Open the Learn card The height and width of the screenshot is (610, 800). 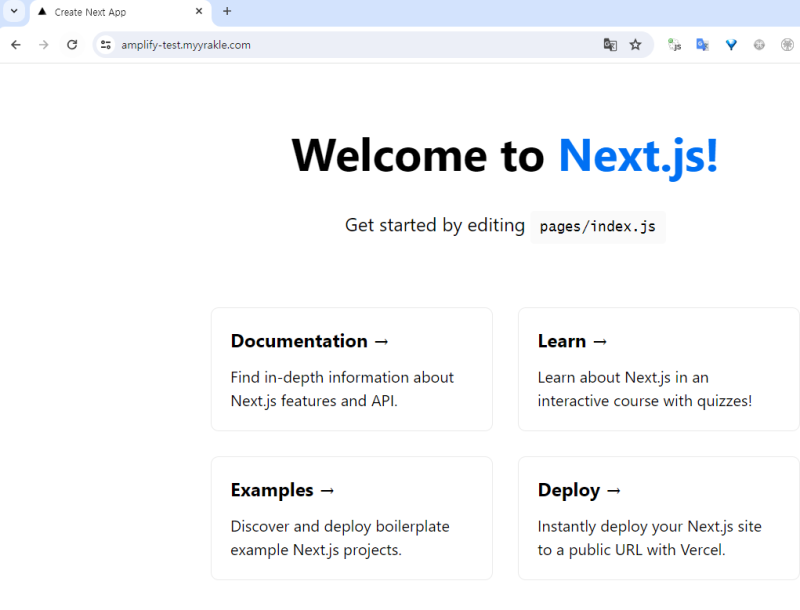pyautogui.click(x=658, y=369)
